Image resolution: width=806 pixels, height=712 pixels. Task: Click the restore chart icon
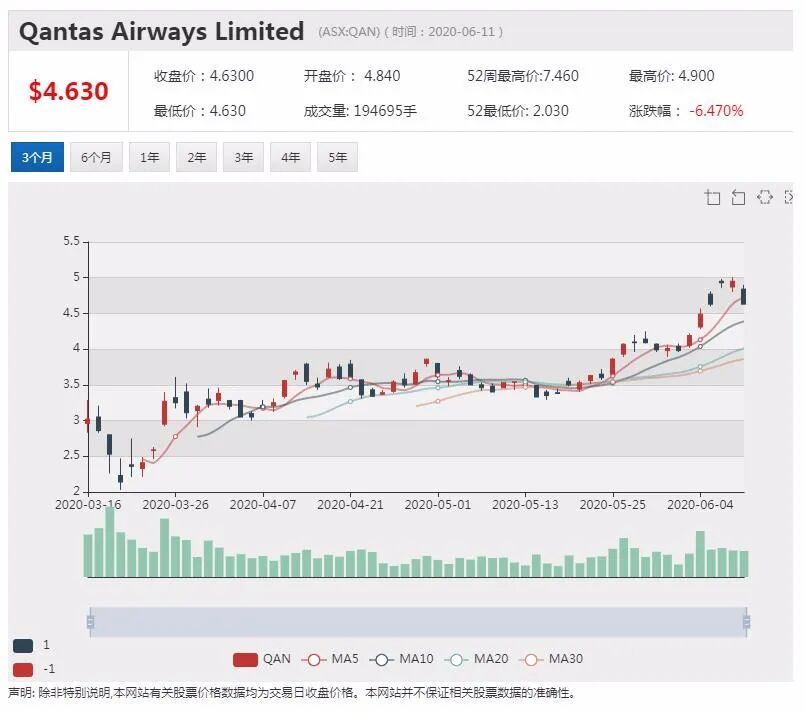(765, 197)
